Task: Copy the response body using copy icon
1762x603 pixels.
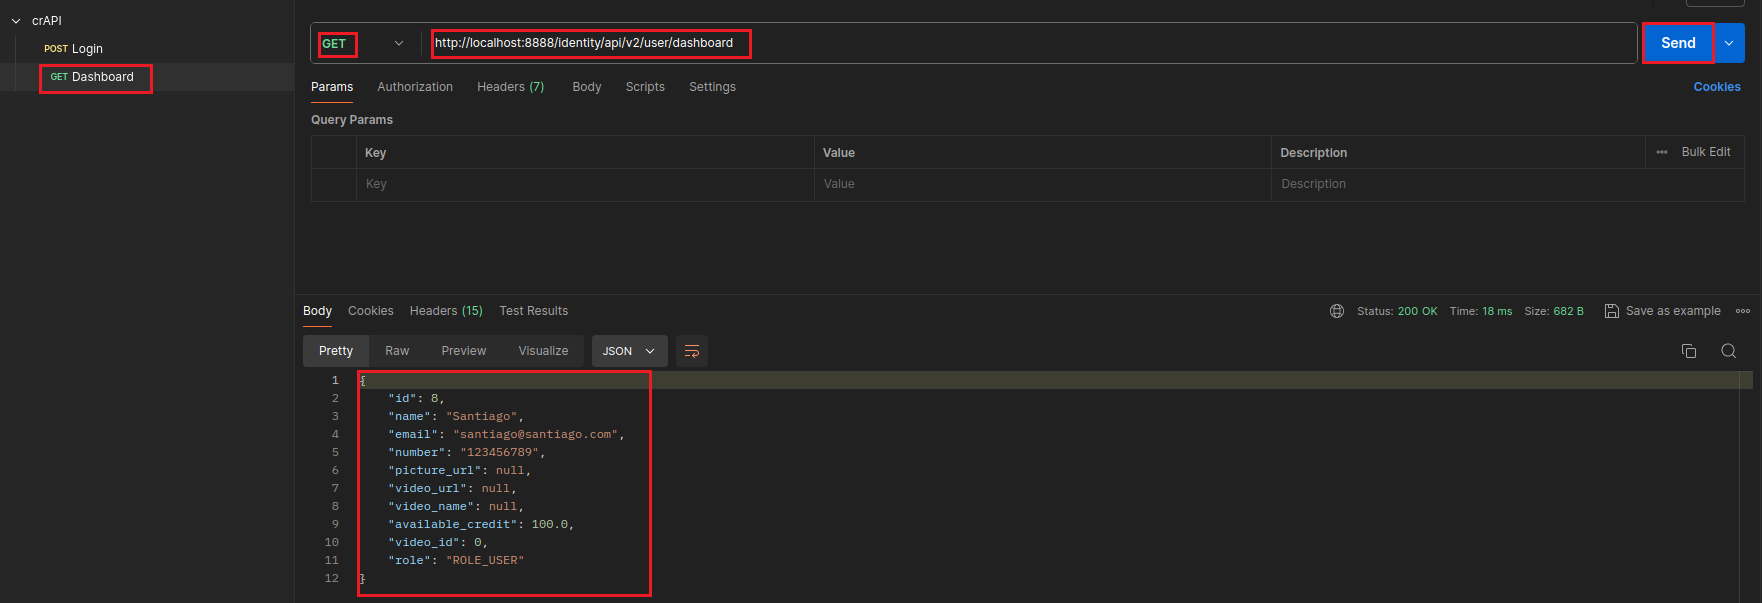Action: (x=1688, y=351)
